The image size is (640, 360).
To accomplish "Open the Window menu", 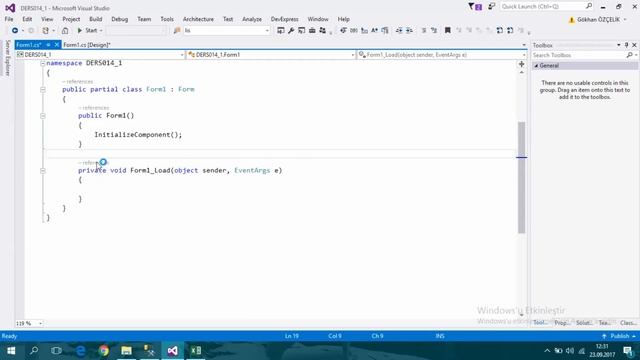I will click(318, 19).
